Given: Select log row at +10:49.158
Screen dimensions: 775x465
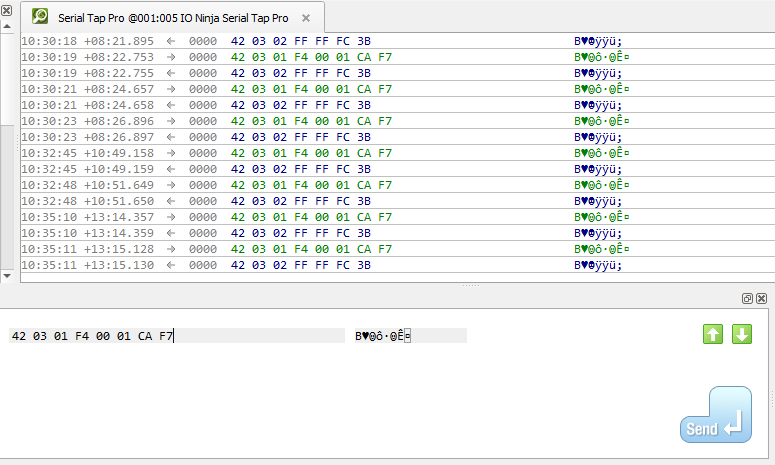Looking at the screenshot, I should coord(398,153).
